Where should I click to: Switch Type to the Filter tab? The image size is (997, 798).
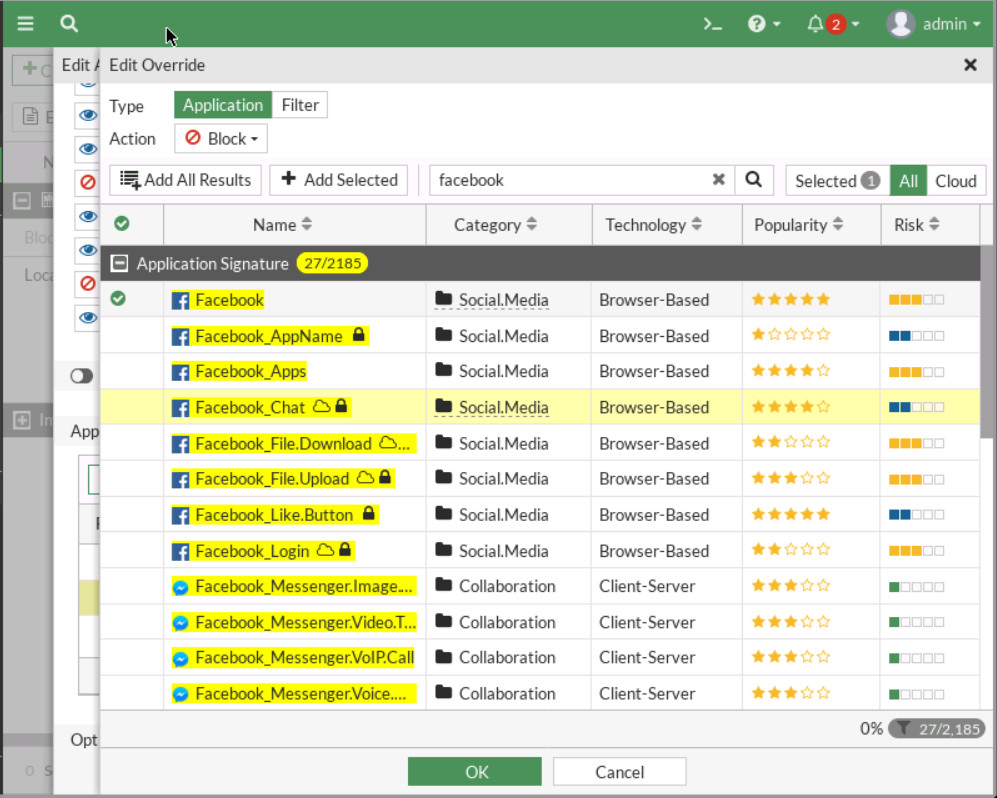(x=300, y=104)
